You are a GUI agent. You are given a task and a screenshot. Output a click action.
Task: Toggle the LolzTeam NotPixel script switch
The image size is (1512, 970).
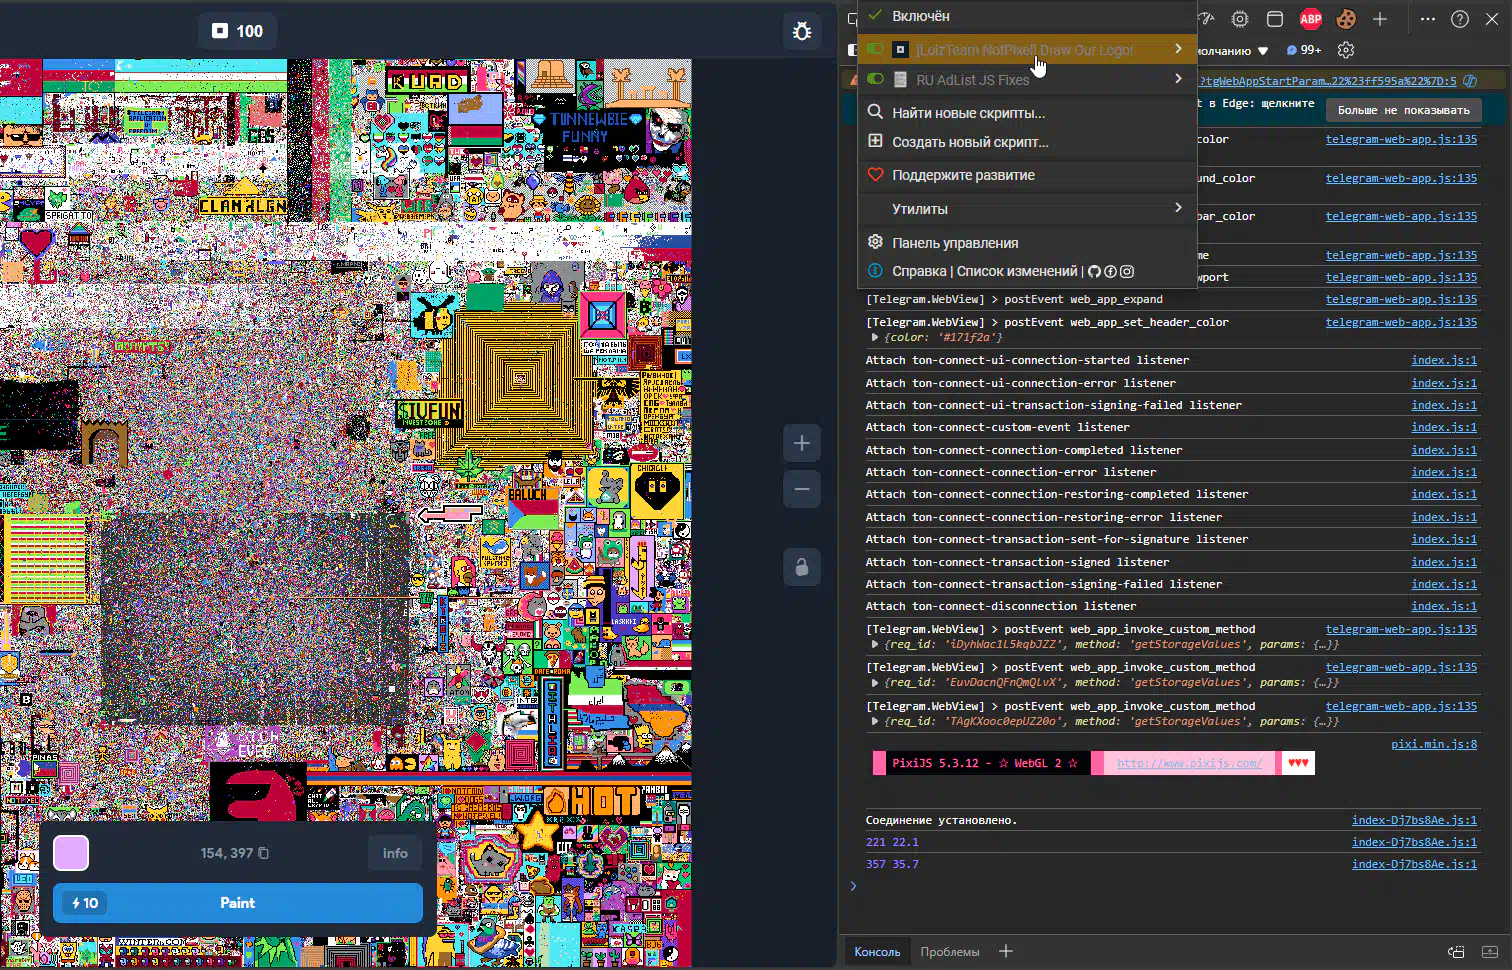(876, 50)
